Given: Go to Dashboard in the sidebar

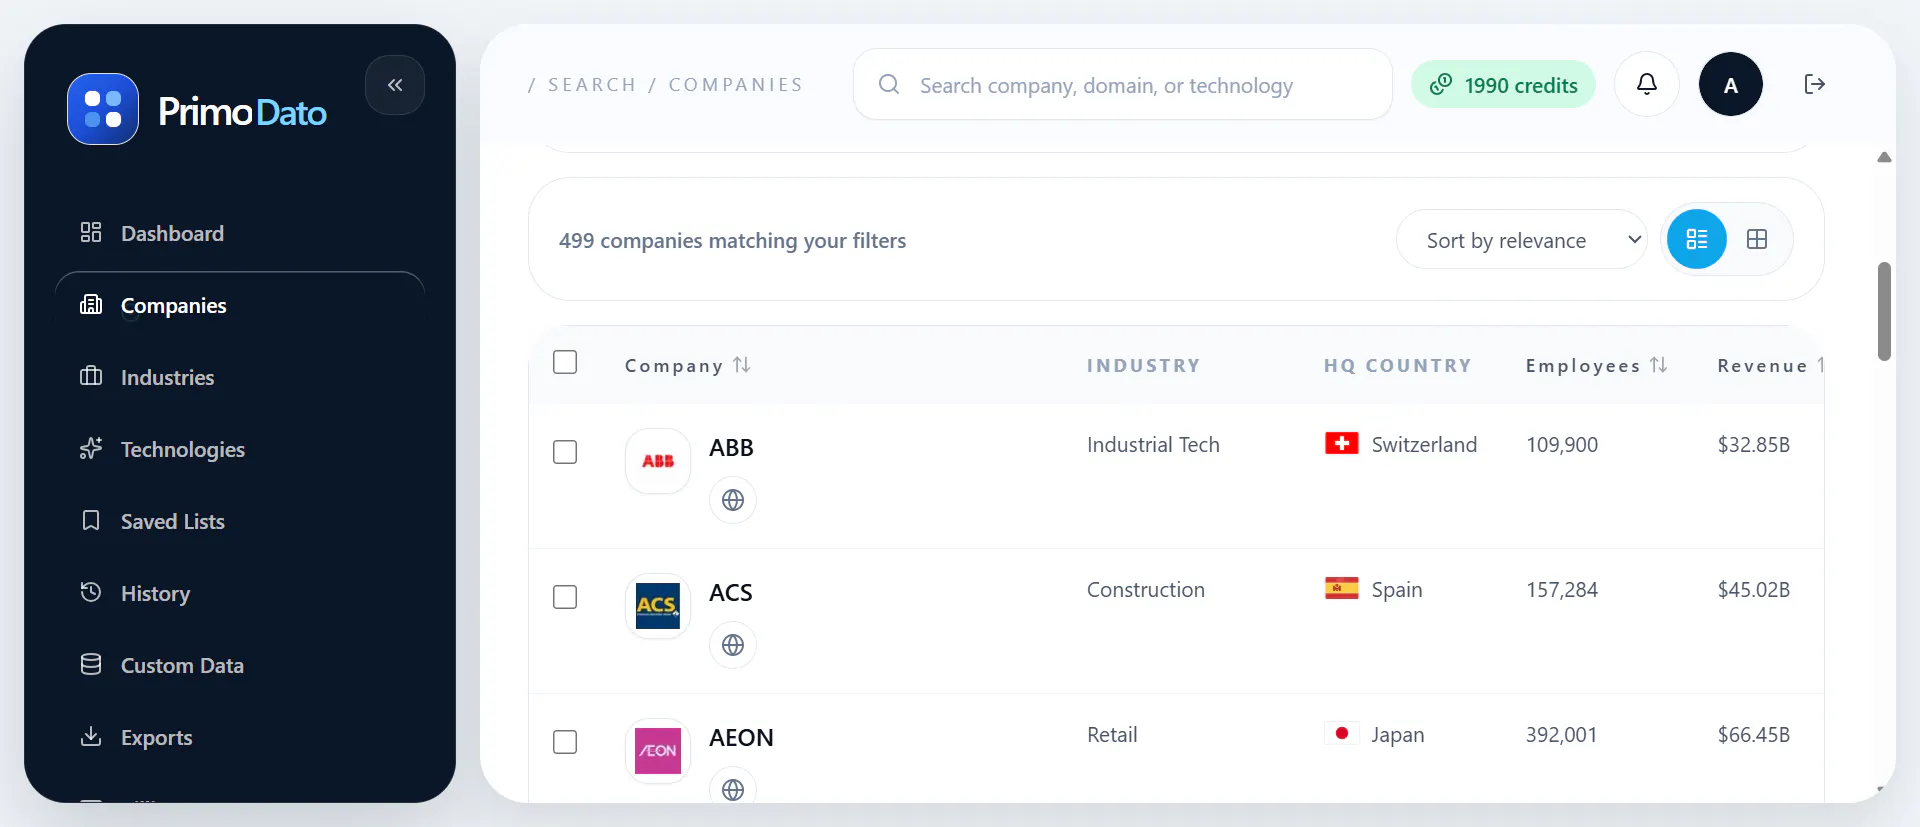Looking at the screenshot, I should pos(240,233).
